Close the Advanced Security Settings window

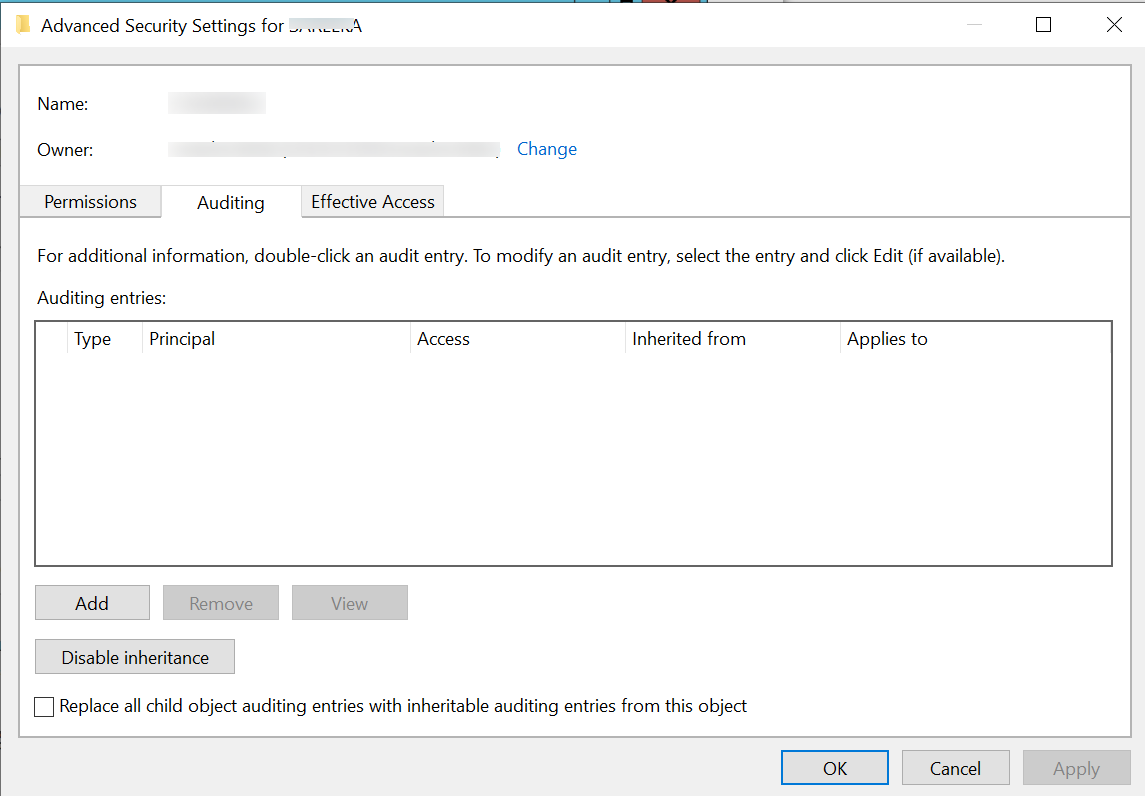[x=1114, y=25]
